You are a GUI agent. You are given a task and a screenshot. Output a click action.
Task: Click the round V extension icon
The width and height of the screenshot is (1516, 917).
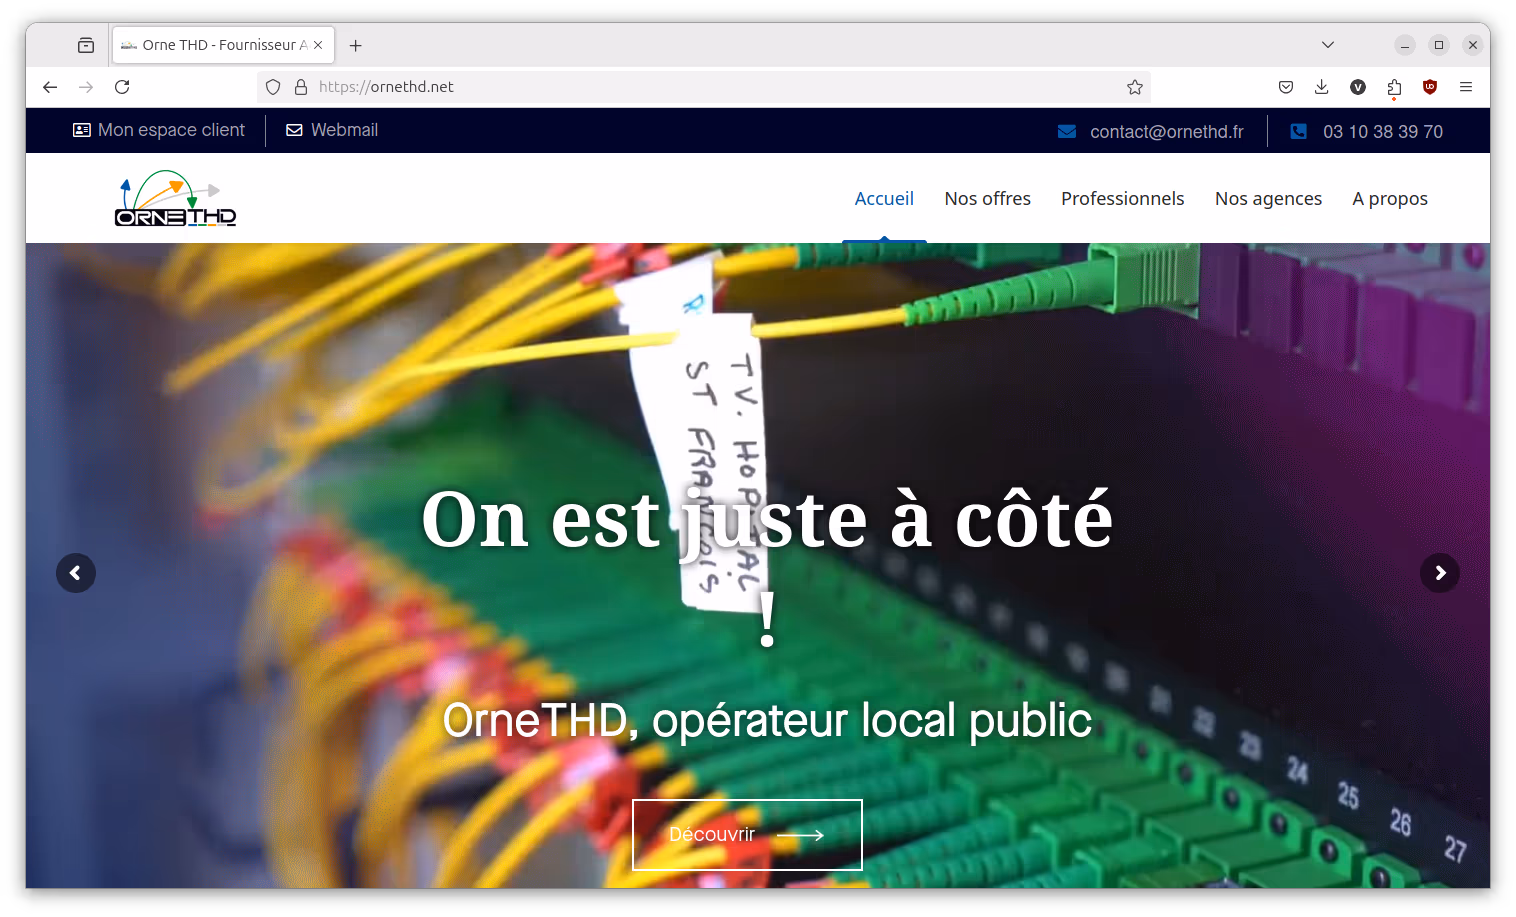click(1358, 87)
